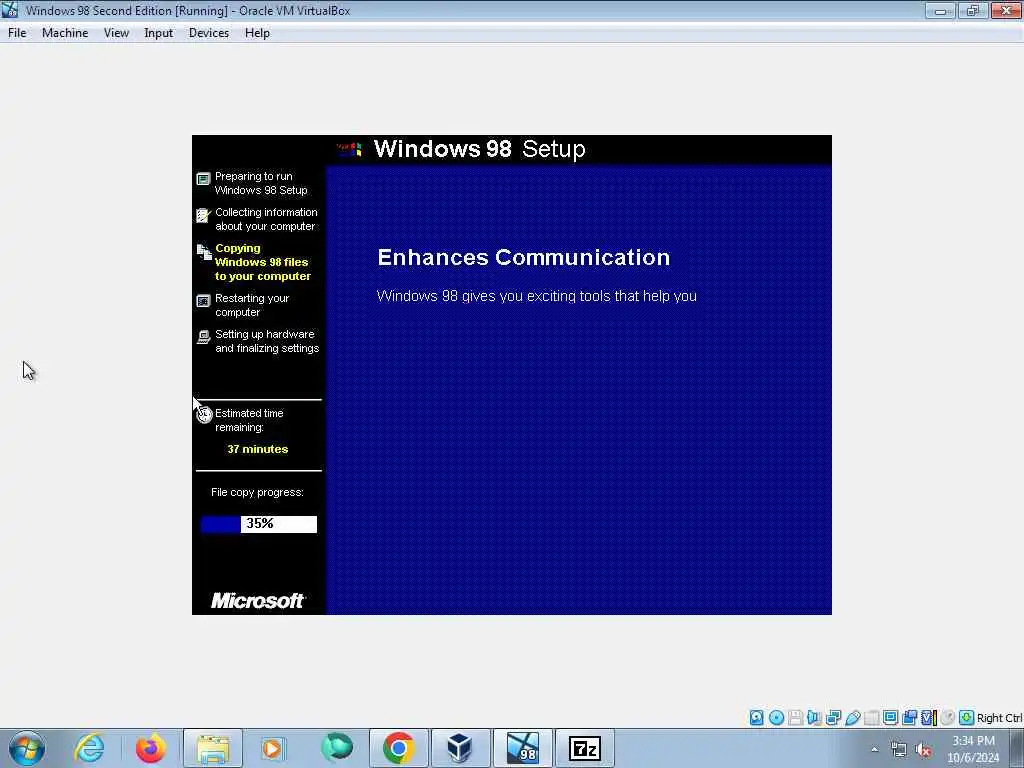Viewport: 1024px width, 768px height.
Task: Minimize the VirtualBox VM window
Action: click(x=940, y=10)
